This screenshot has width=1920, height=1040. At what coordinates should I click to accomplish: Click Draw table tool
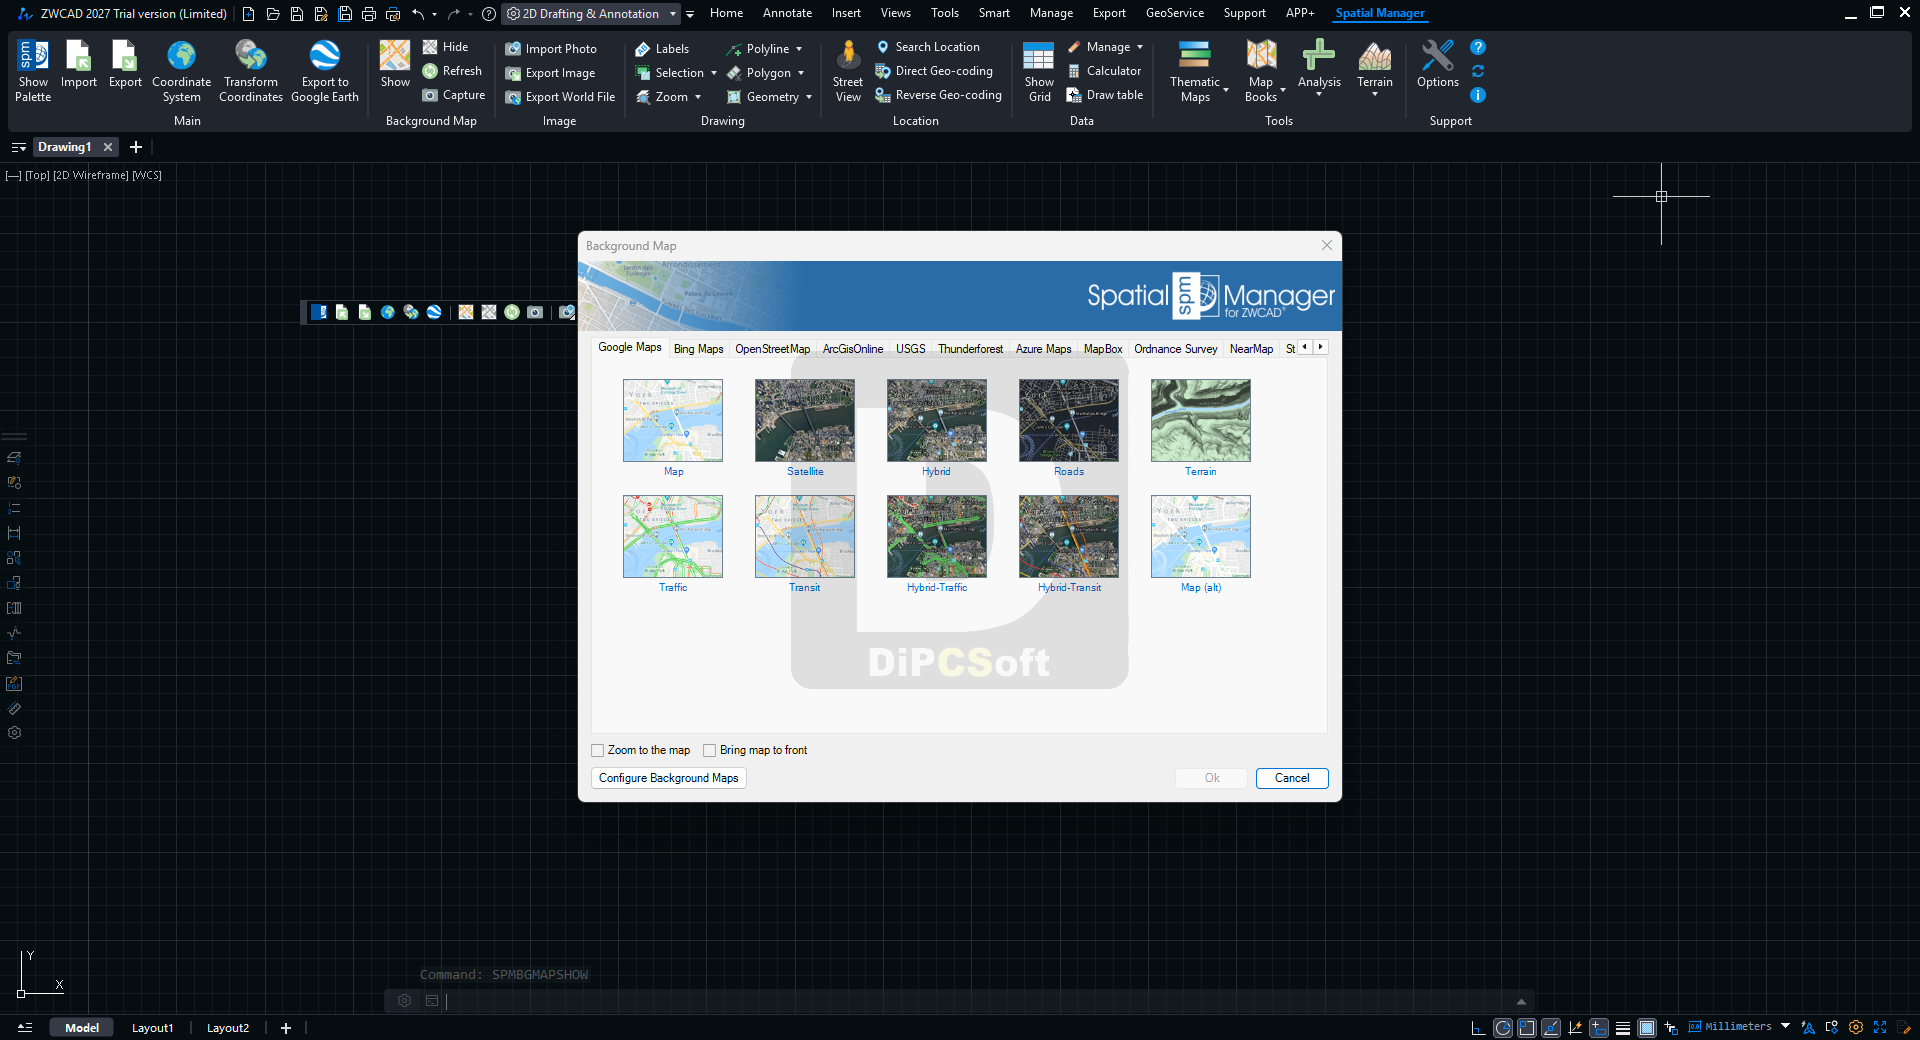click(1105, 95)
